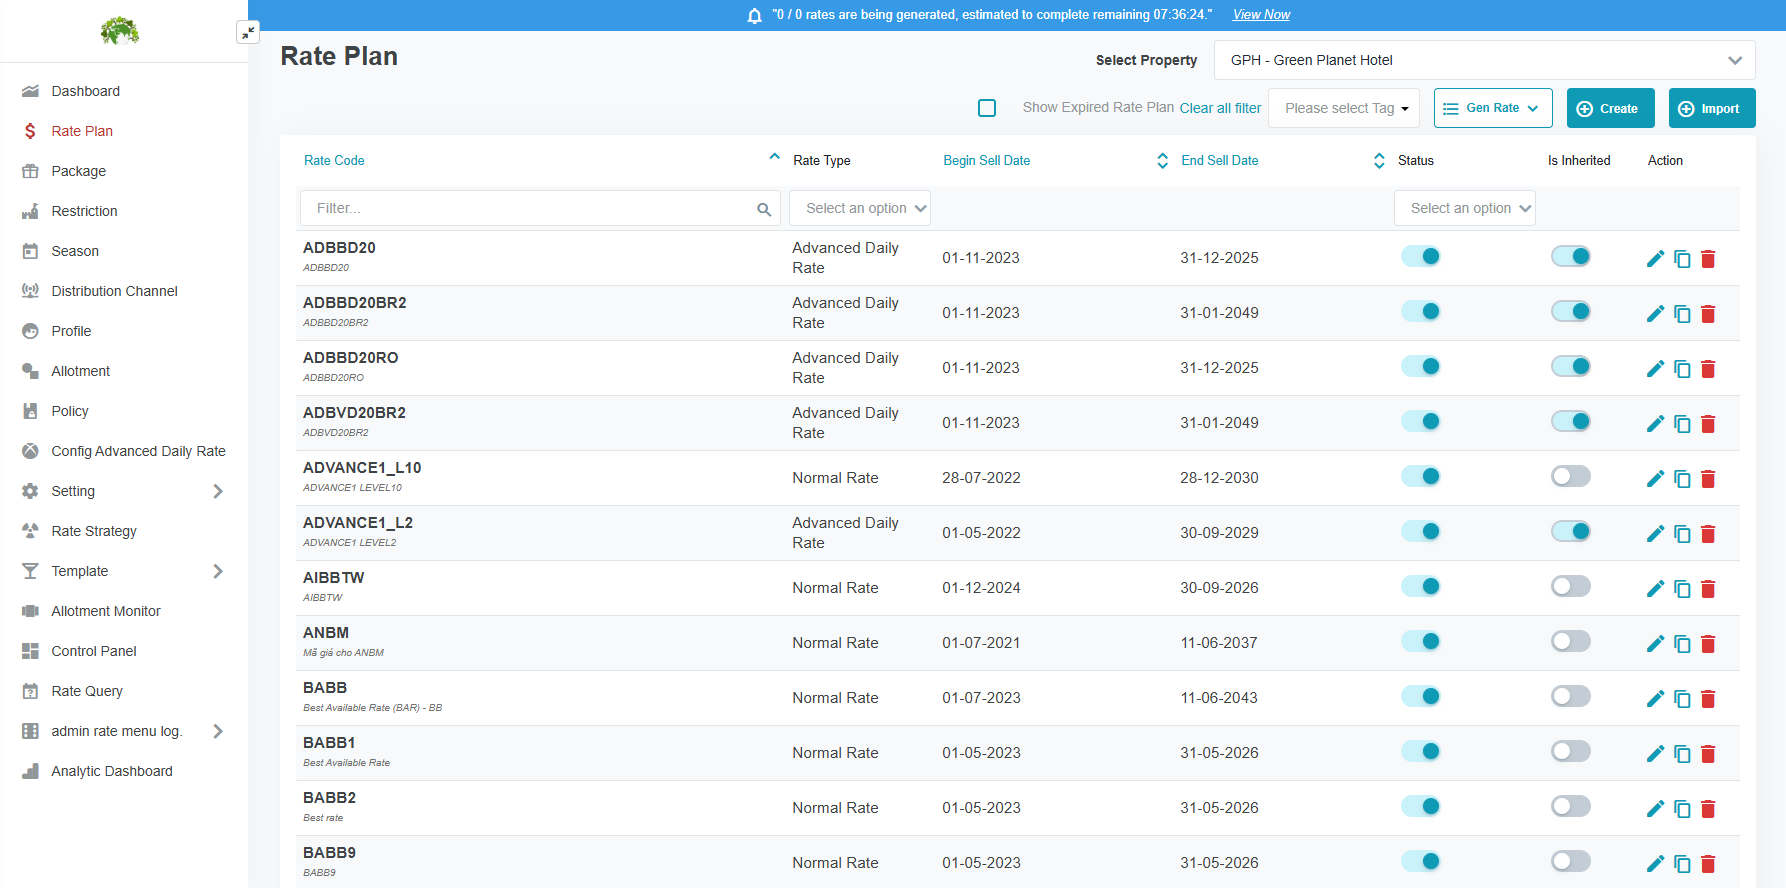The height and width of the screenshot is (888, 1786).
Task: Toggle status switch for ADVANCE1_L10
Action: (x=1420, y=477)
